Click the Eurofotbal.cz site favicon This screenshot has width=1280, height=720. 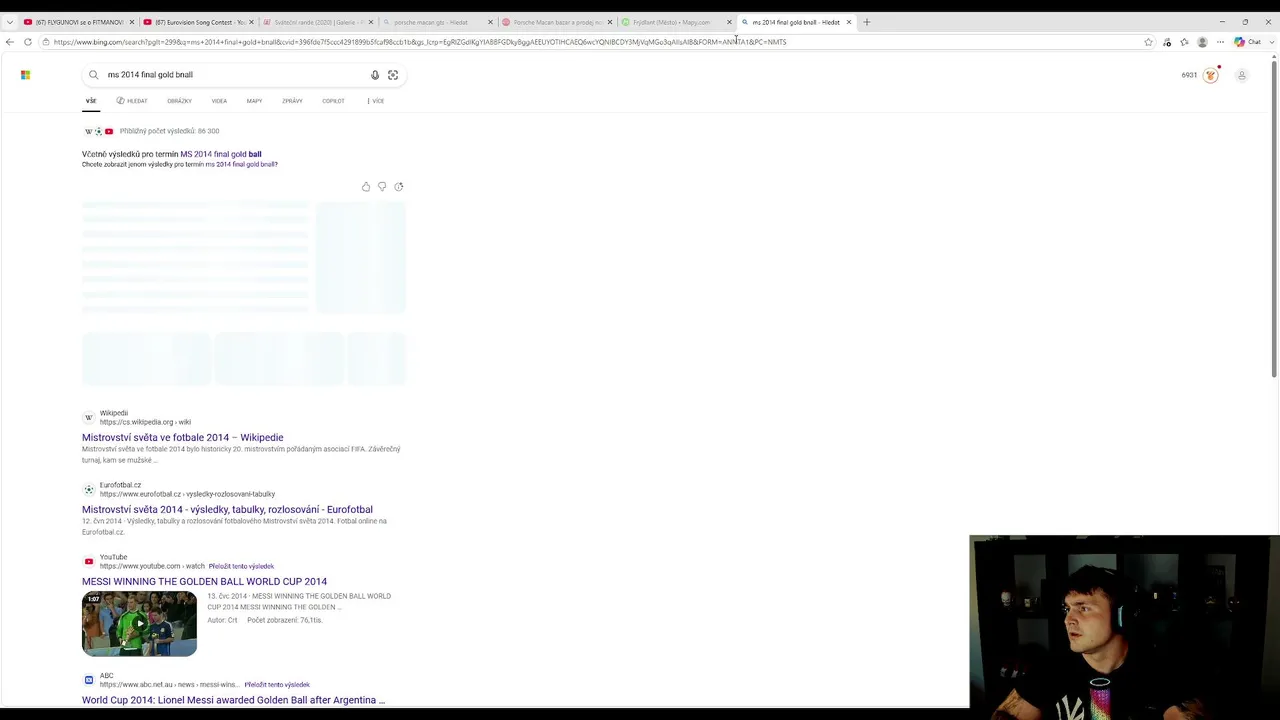click(x=89, y=489)
